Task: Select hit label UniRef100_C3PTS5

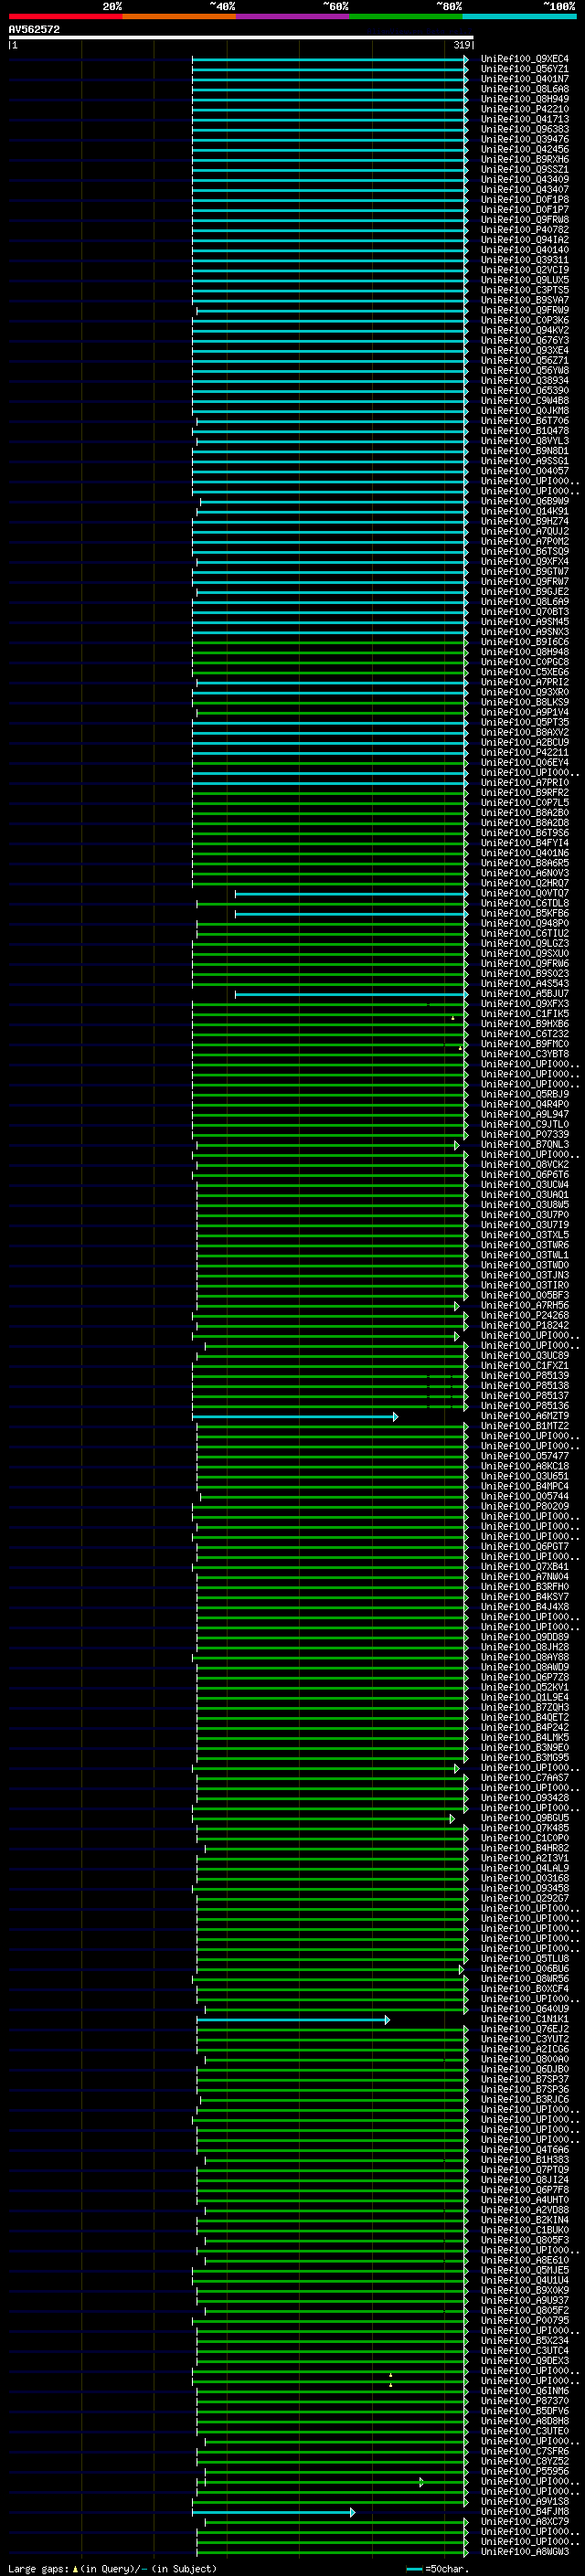Action: point(525,290)
